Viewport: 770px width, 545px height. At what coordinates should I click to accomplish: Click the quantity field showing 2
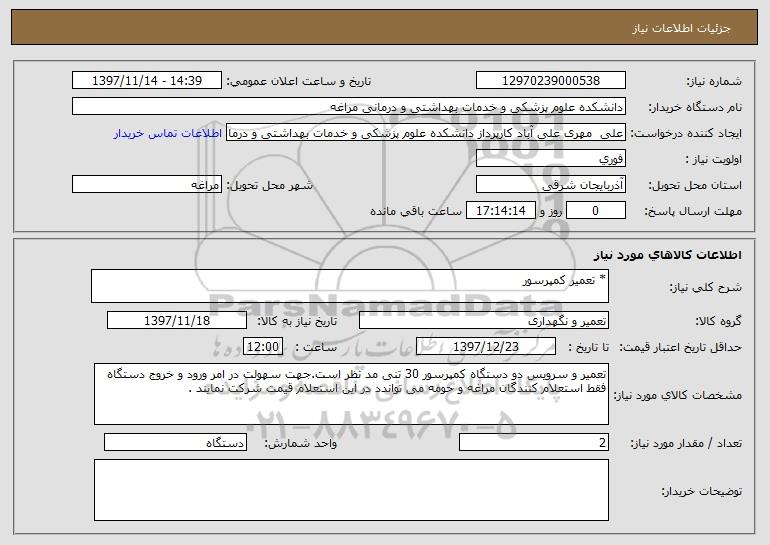(x=534, y=442)
